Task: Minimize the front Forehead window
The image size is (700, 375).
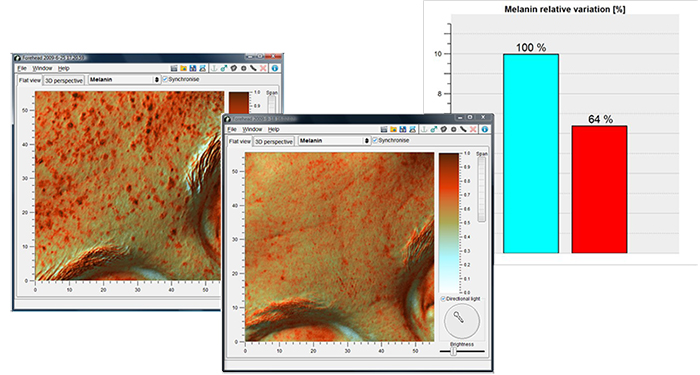Action: coord(460,117)
